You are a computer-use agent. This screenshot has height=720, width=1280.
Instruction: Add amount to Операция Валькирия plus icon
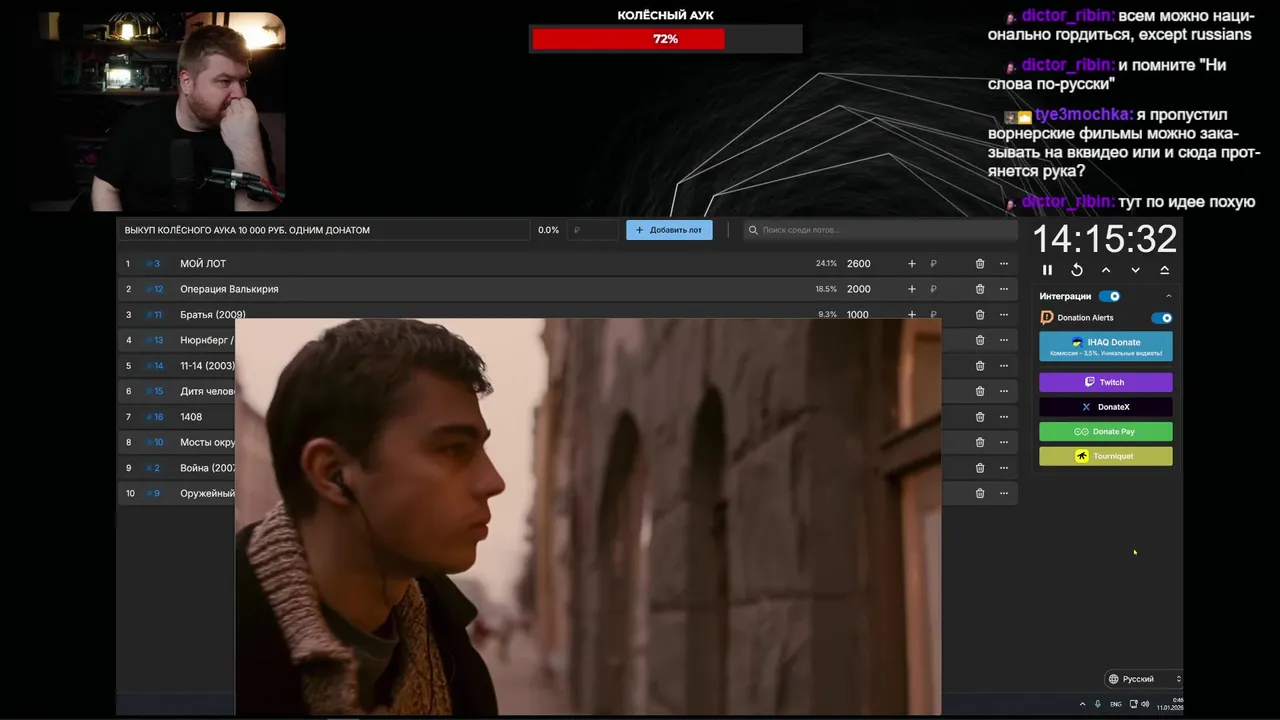(912, 289)
